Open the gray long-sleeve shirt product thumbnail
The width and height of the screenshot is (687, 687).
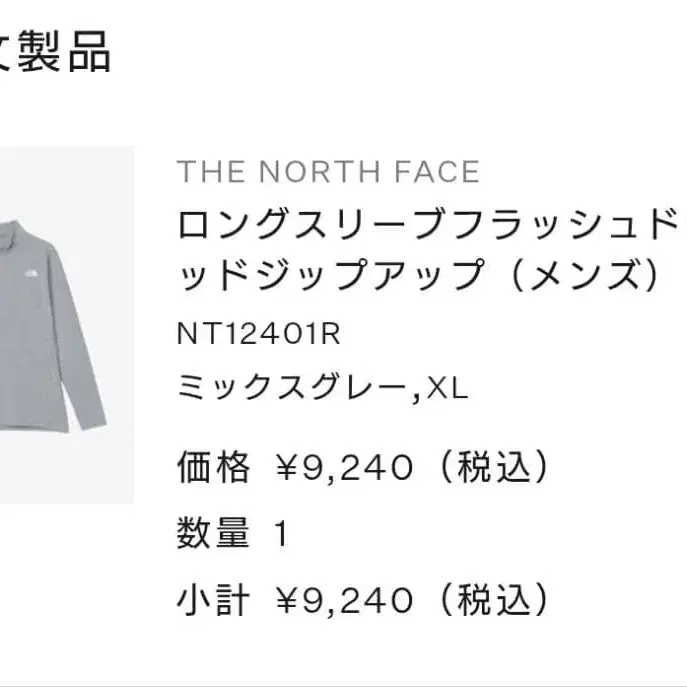pos(67,325)
